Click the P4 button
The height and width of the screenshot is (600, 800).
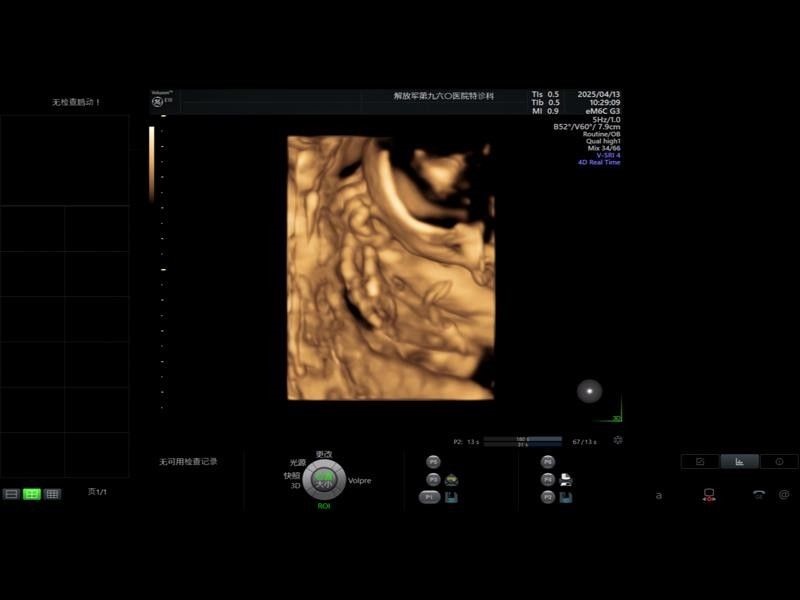pyautogui.click(x=547, y=480)
